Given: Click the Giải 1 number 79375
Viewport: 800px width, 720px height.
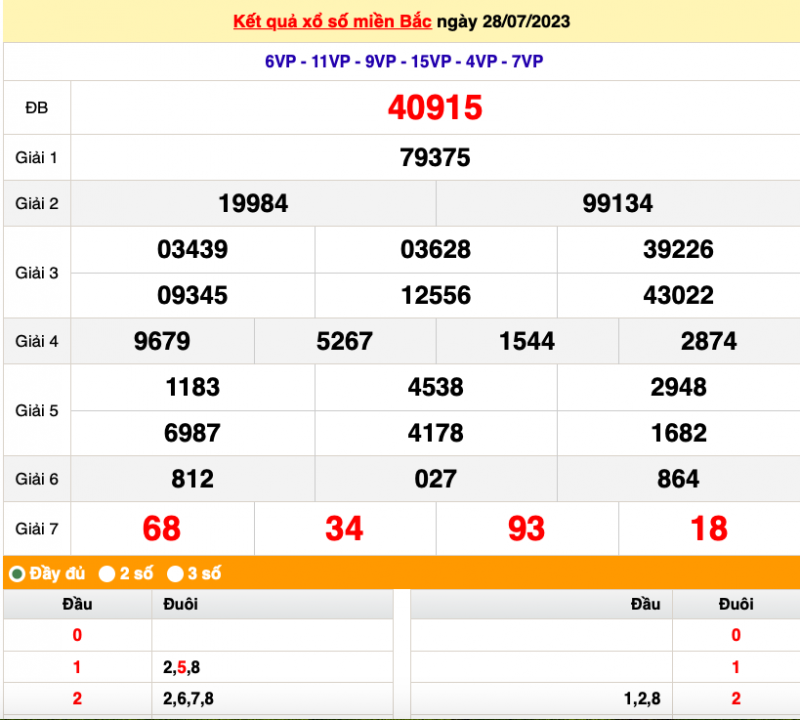Looking at the screenshot, I should click(x=436, y=157).
